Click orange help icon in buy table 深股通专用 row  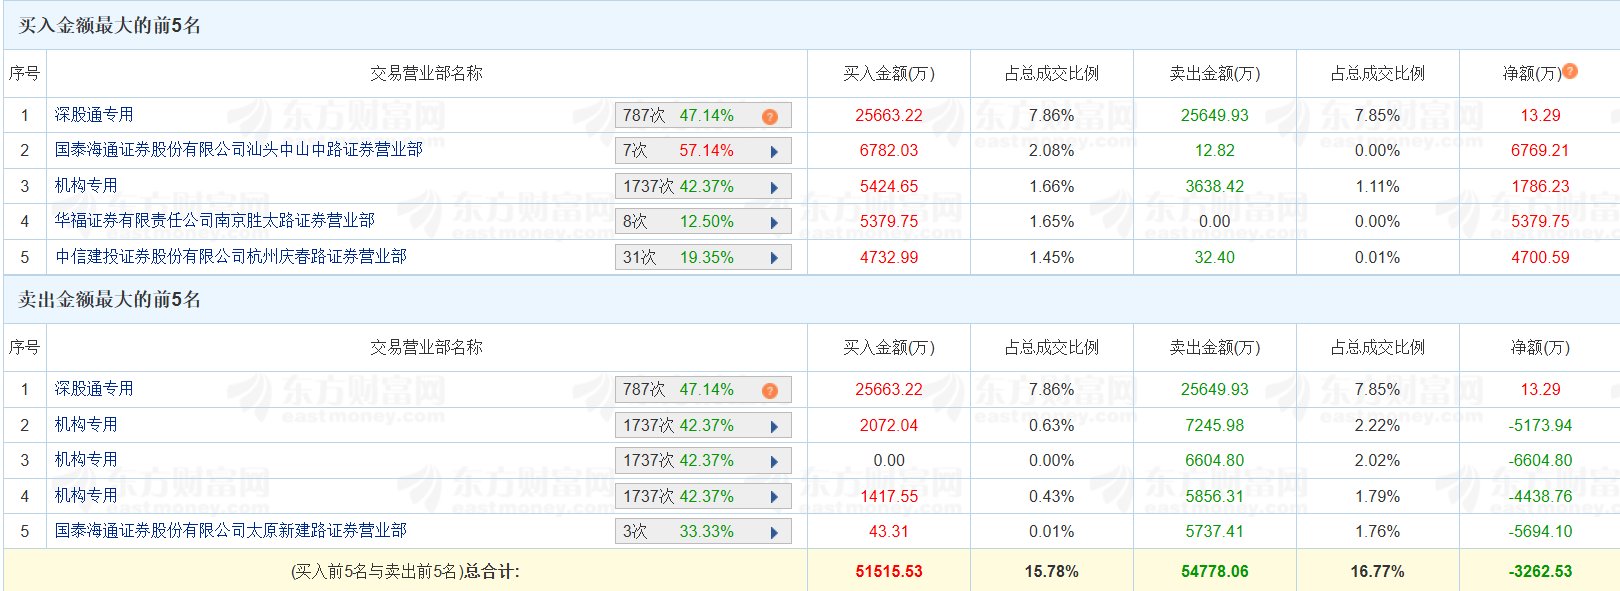769,117
